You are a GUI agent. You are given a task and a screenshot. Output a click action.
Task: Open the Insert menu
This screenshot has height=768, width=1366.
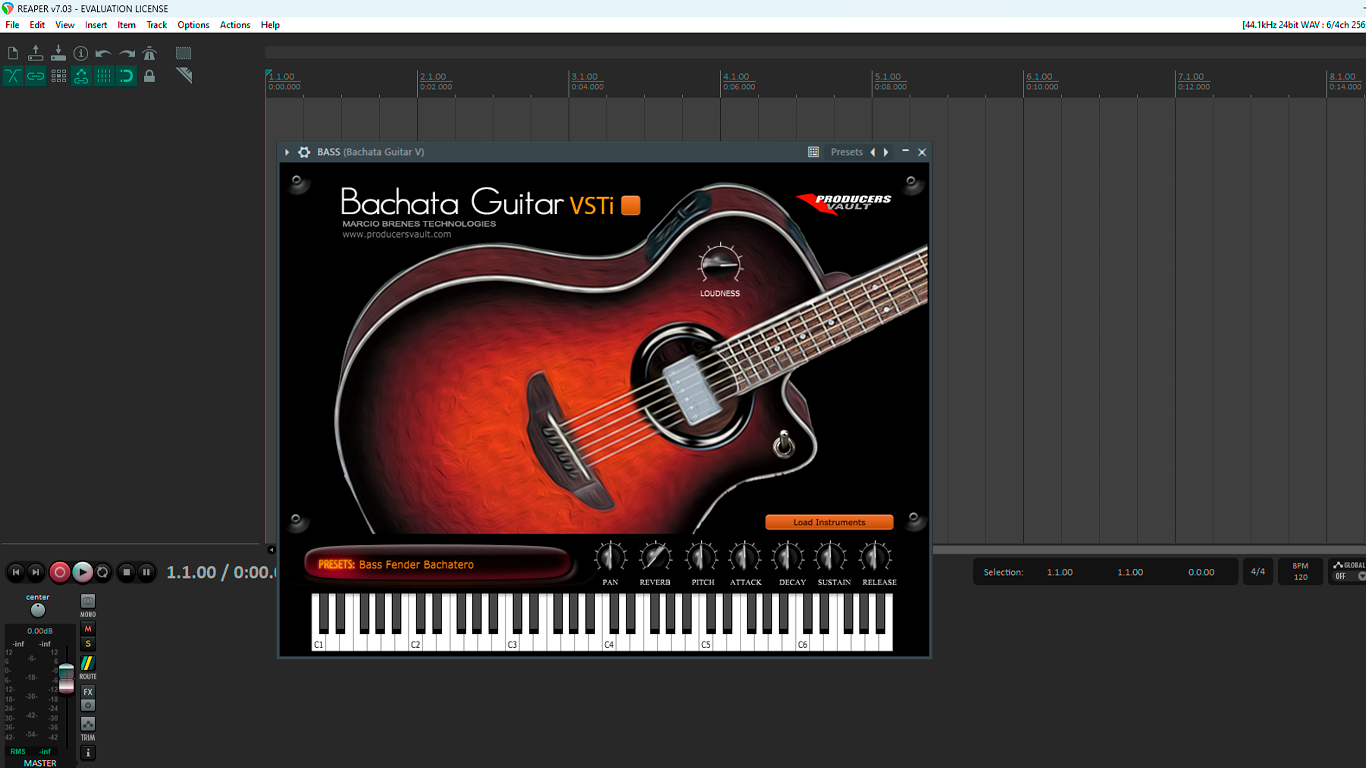pos(96,25)
